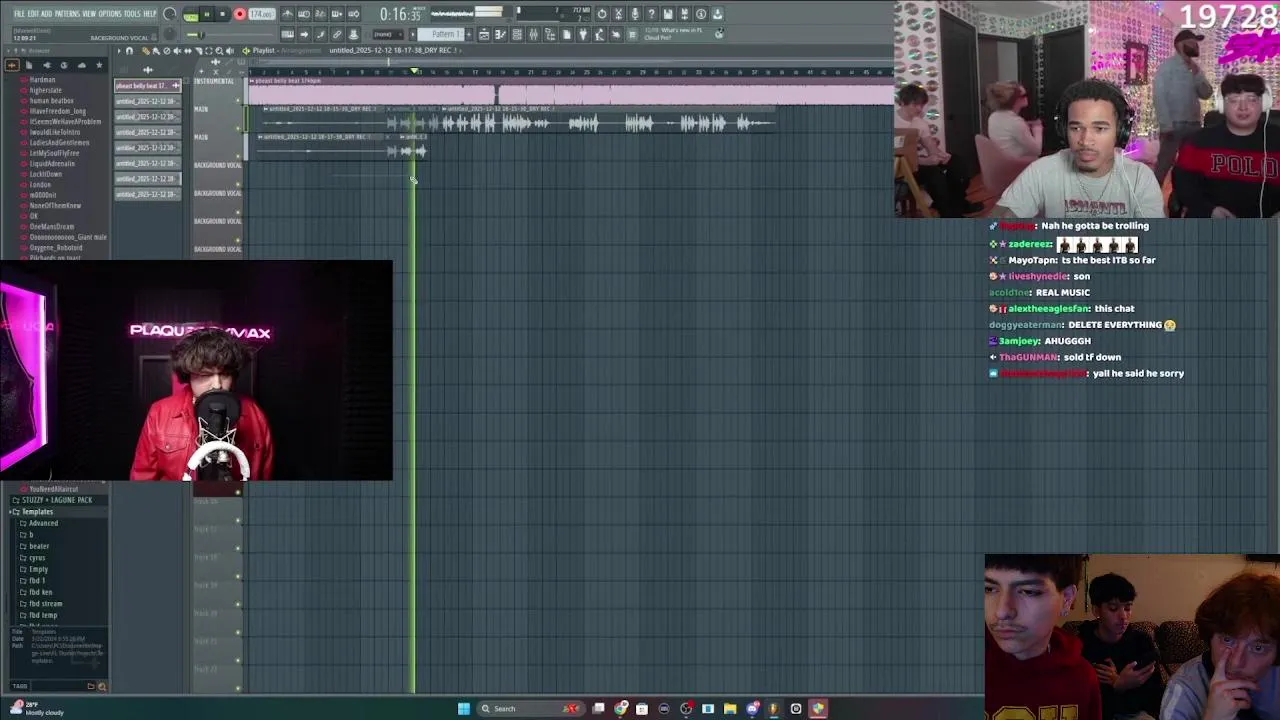
Task: Arm the red record button
Action: click(x=240, y=14)
